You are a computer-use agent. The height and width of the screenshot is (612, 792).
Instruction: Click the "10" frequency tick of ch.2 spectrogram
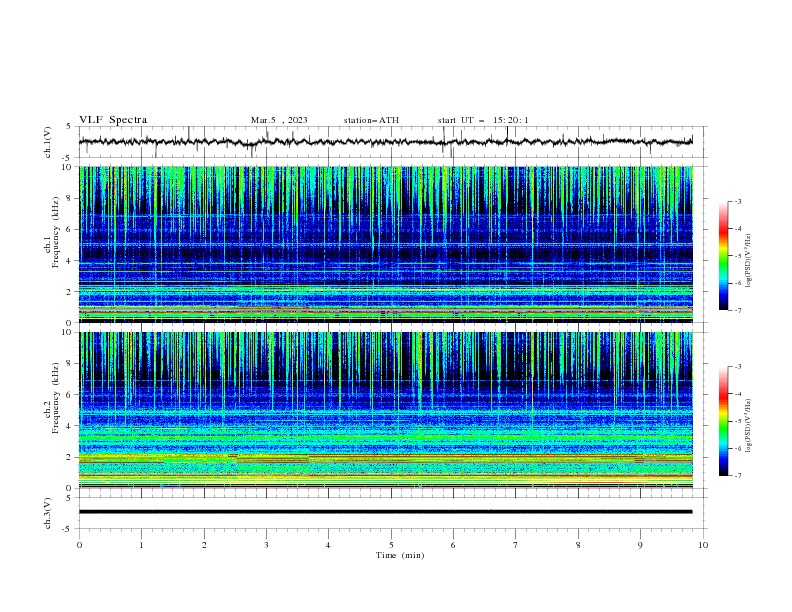(x=67, y=332)
